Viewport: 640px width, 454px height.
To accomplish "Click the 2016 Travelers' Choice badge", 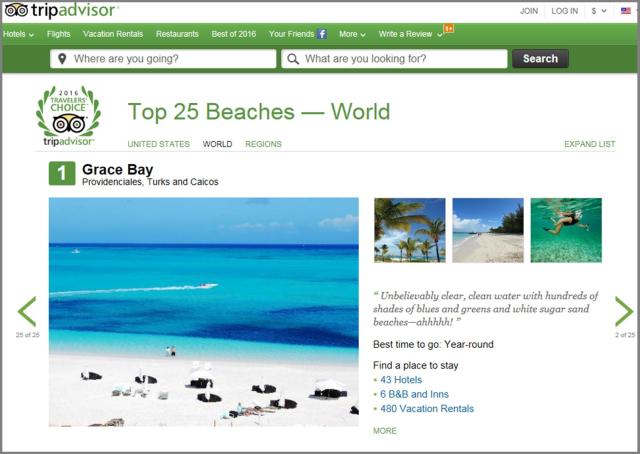I will point(68,116).
